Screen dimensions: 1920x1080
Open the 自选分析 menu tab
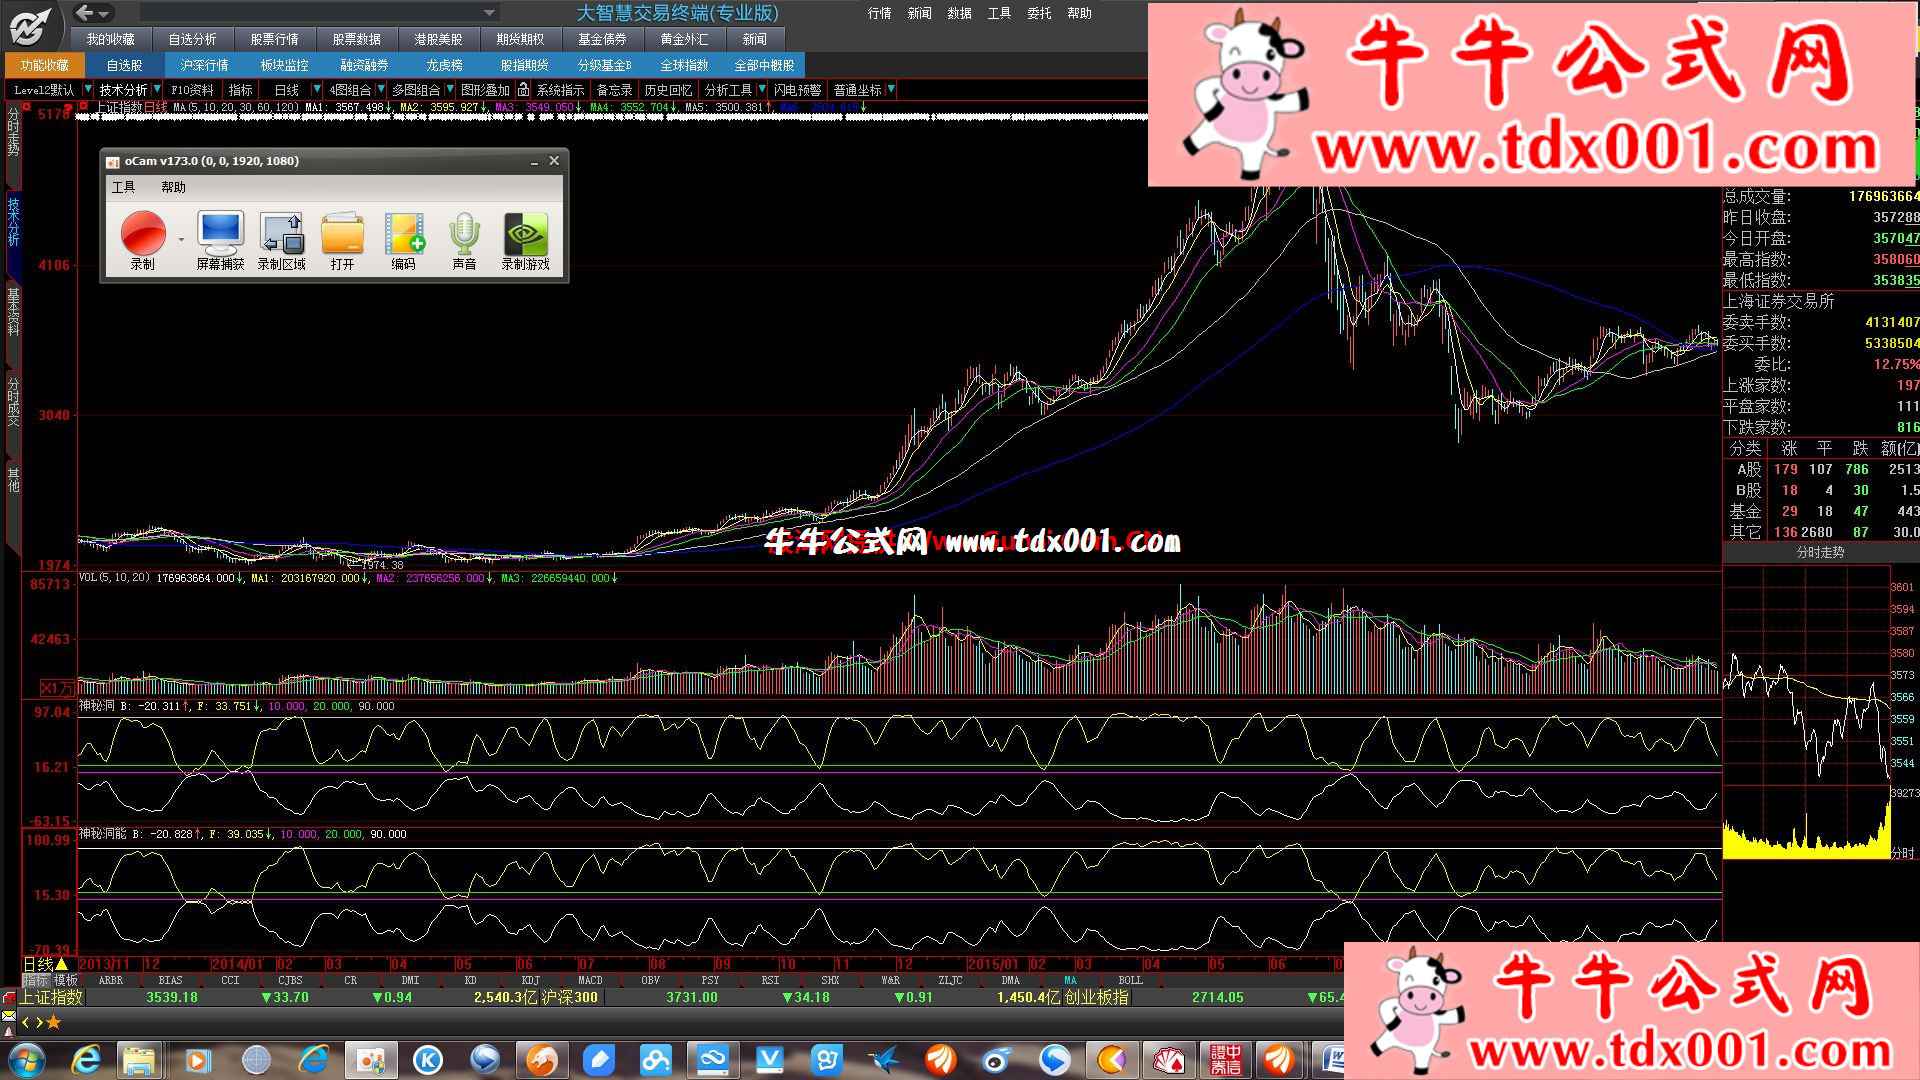(192, 39)
